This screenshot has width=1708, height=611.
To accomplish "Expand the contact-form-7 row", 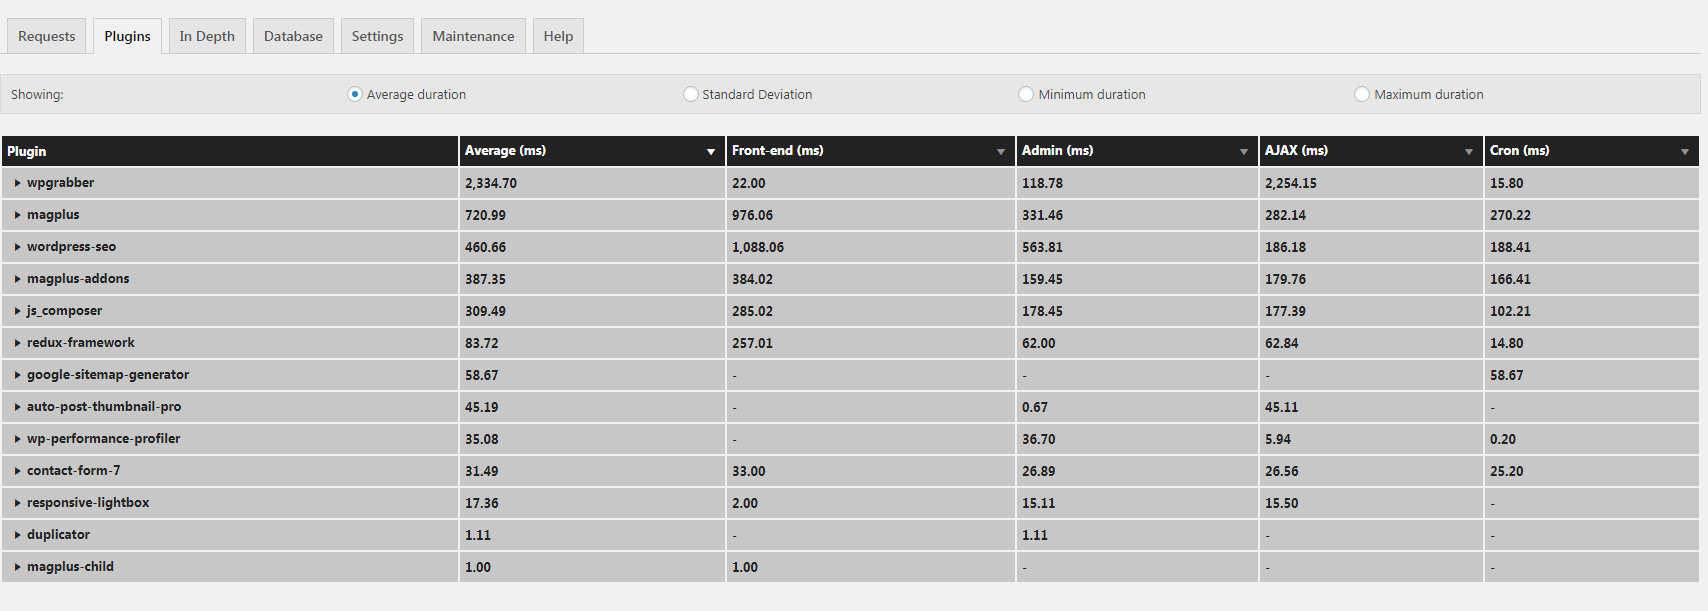I will tap(18, 471).
